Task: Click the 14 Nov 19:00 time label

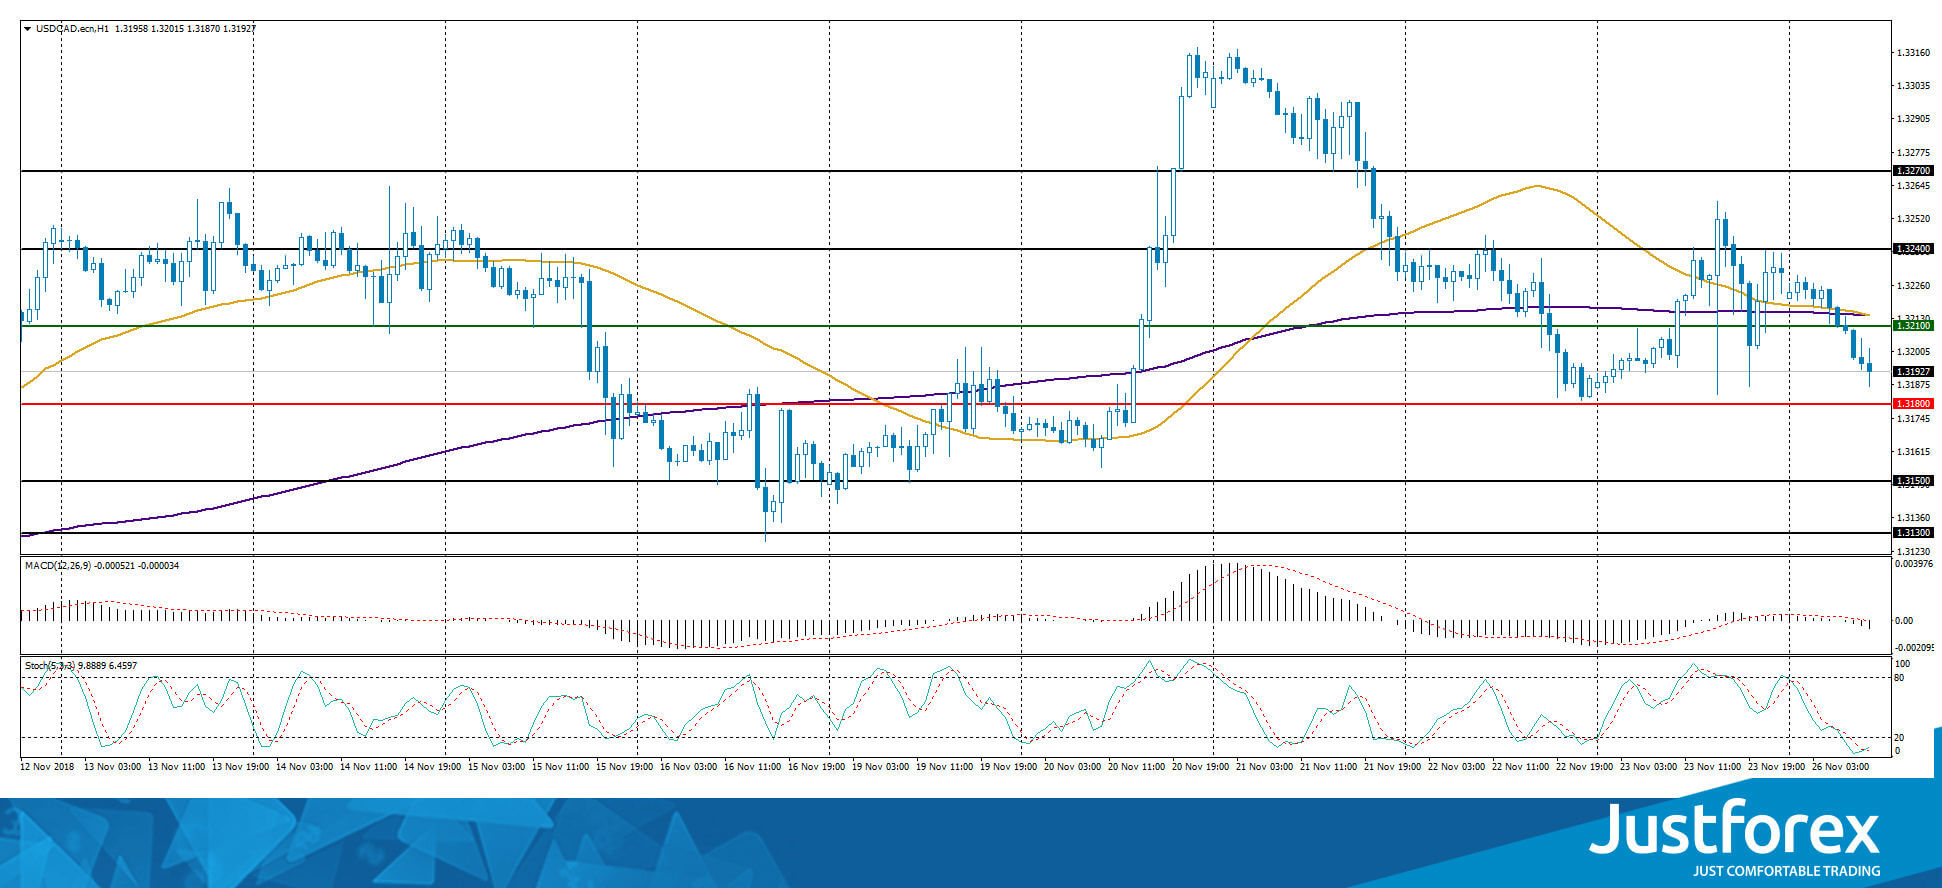Action: click(432, 767)
